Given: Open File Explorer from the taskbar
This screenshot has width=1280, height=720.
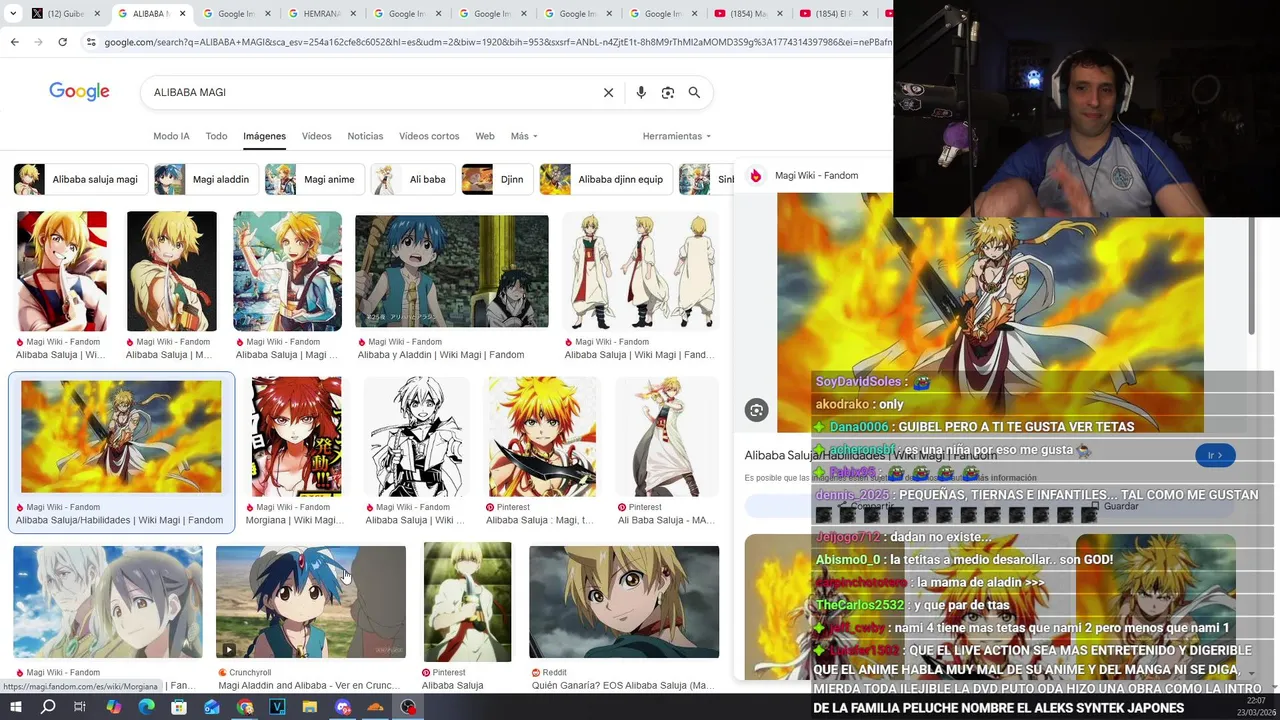Looking at the screenshot, I should coord(310,707).
